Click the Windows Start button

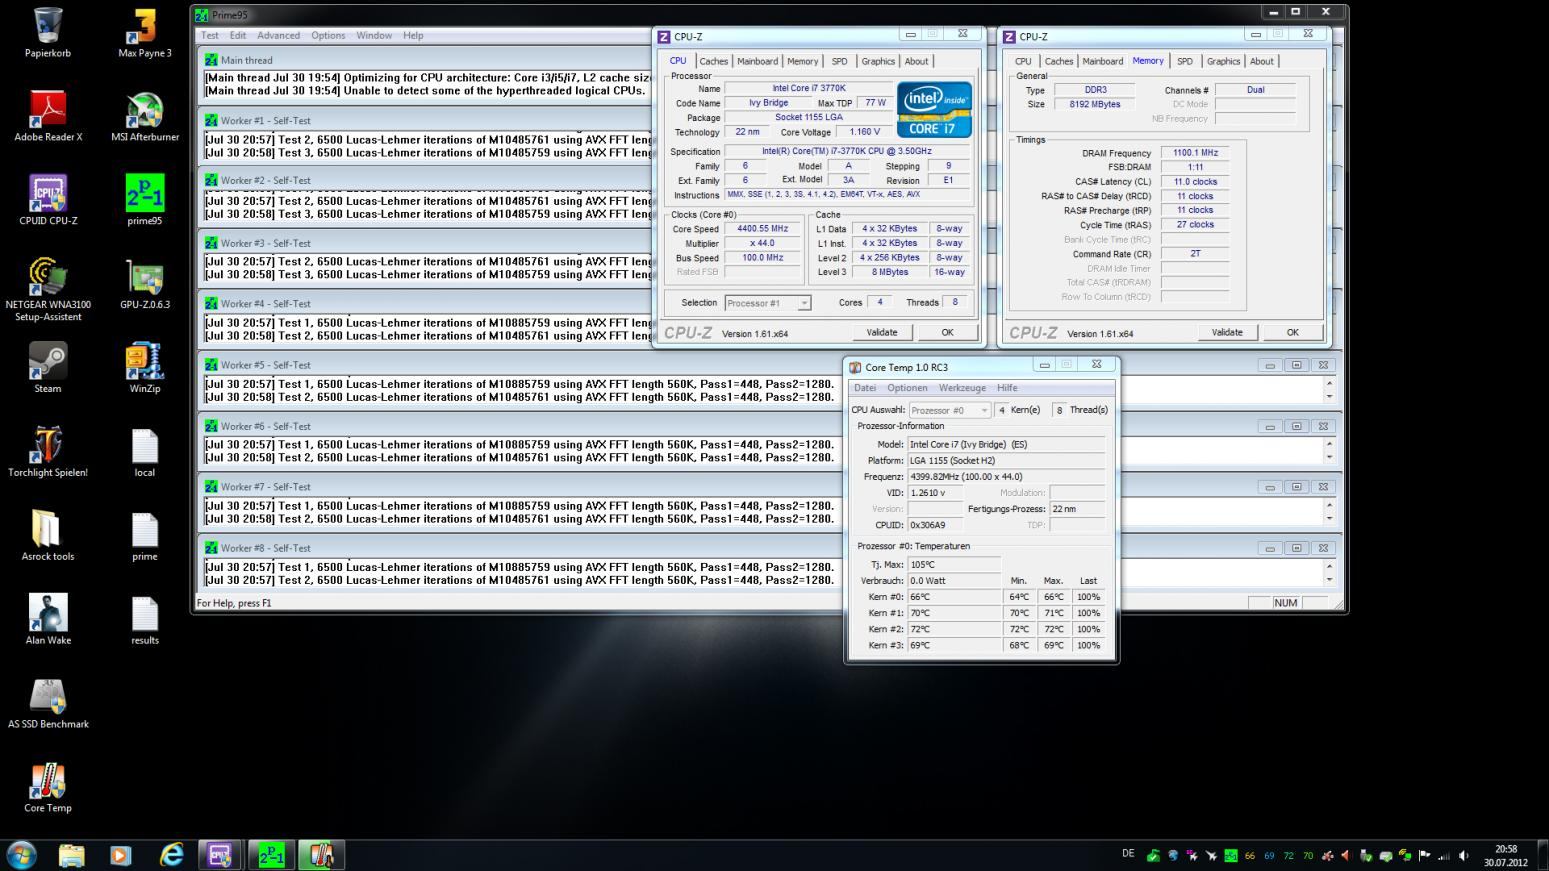(21, 855)
